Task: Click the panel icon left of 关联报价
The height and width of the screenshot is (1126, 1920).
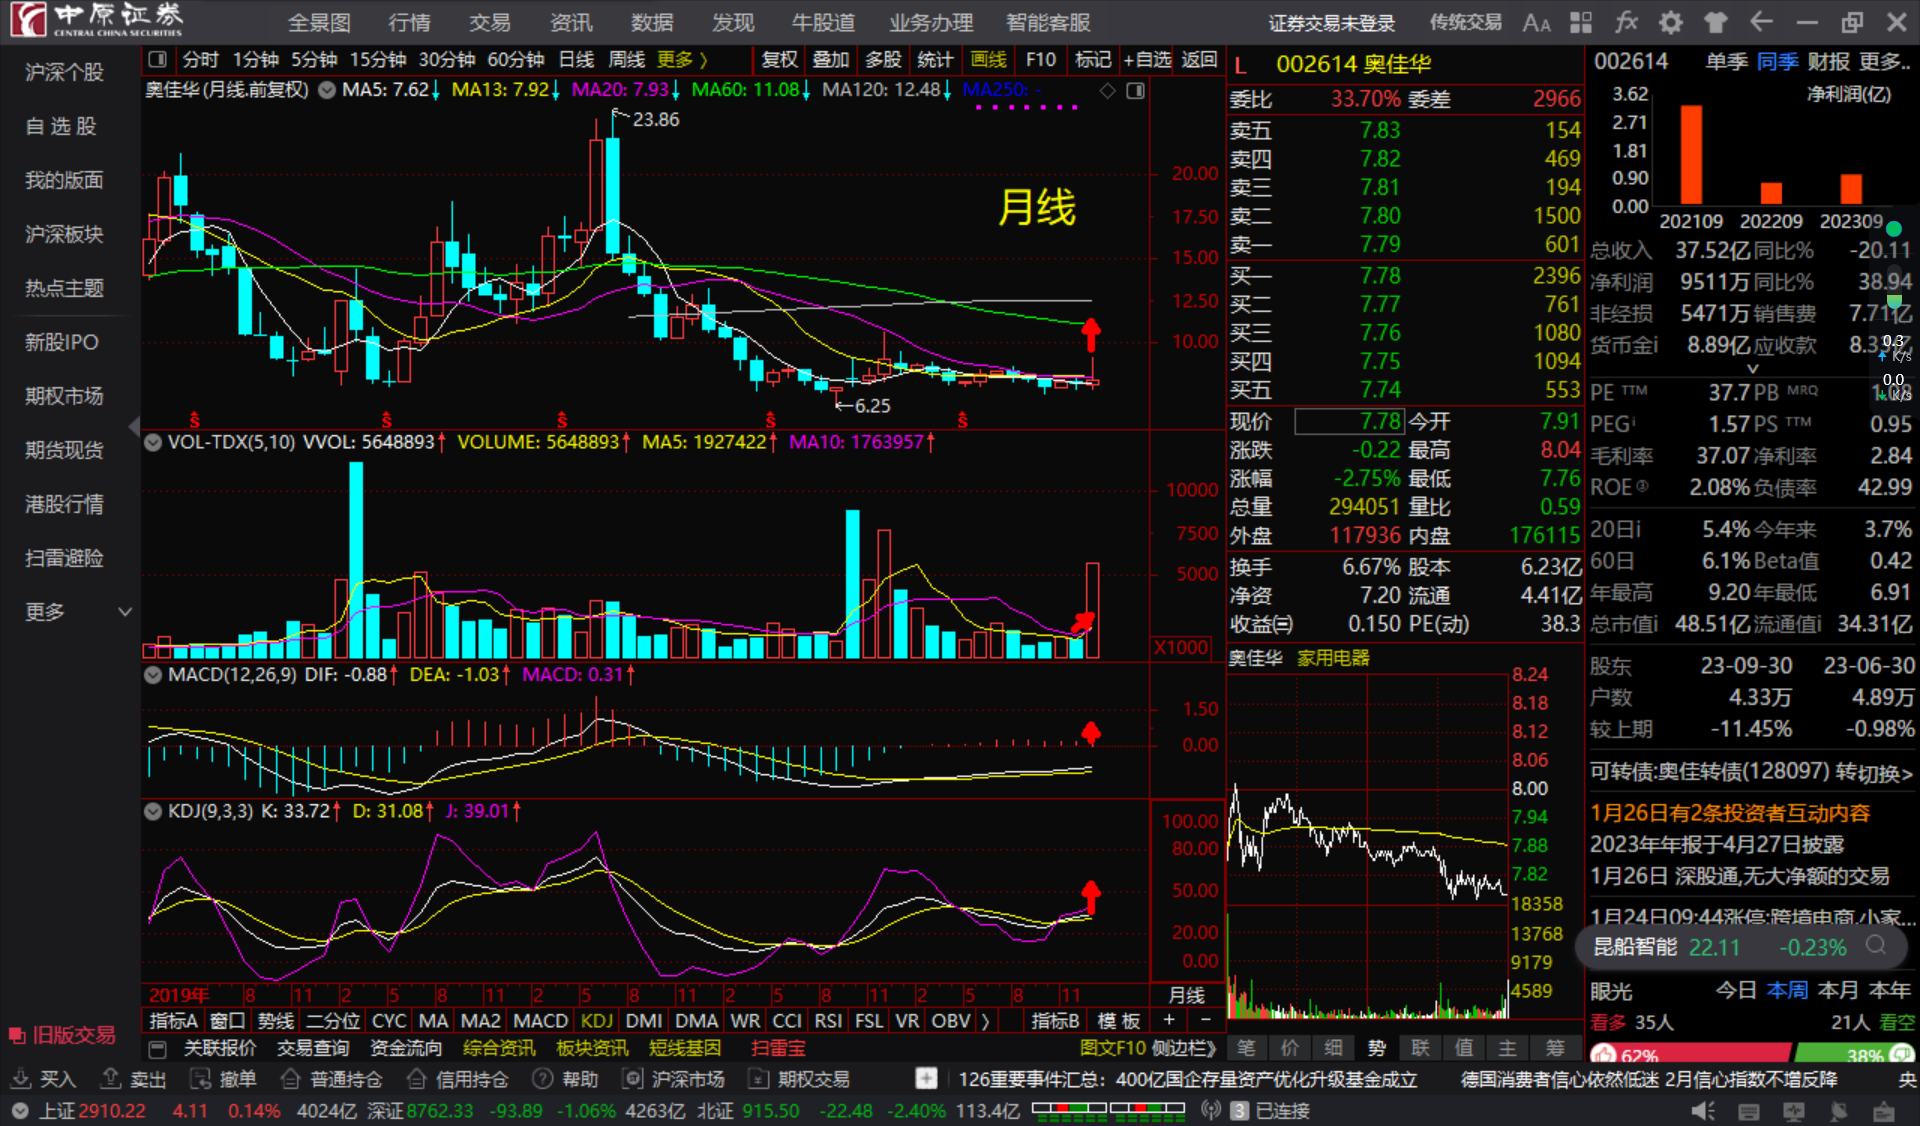Action: (x=158, y=1049)
